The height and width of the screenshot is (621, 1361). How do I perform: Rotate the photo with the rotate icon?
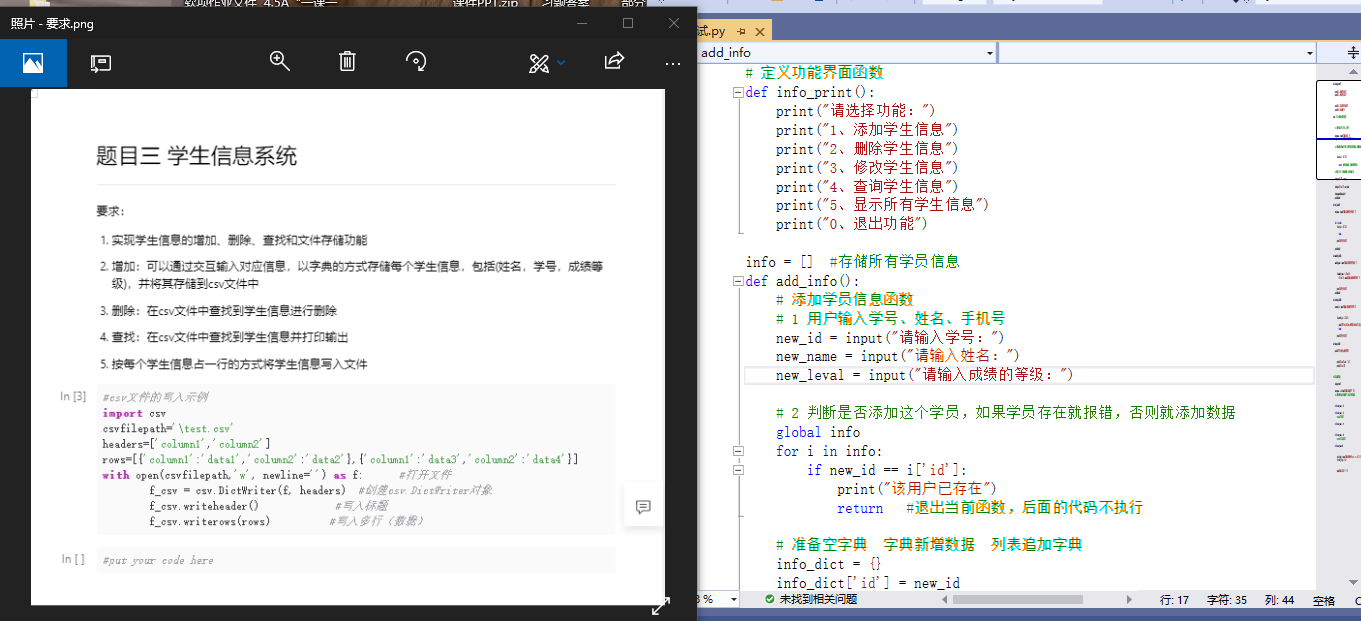(x=416, y=62)
